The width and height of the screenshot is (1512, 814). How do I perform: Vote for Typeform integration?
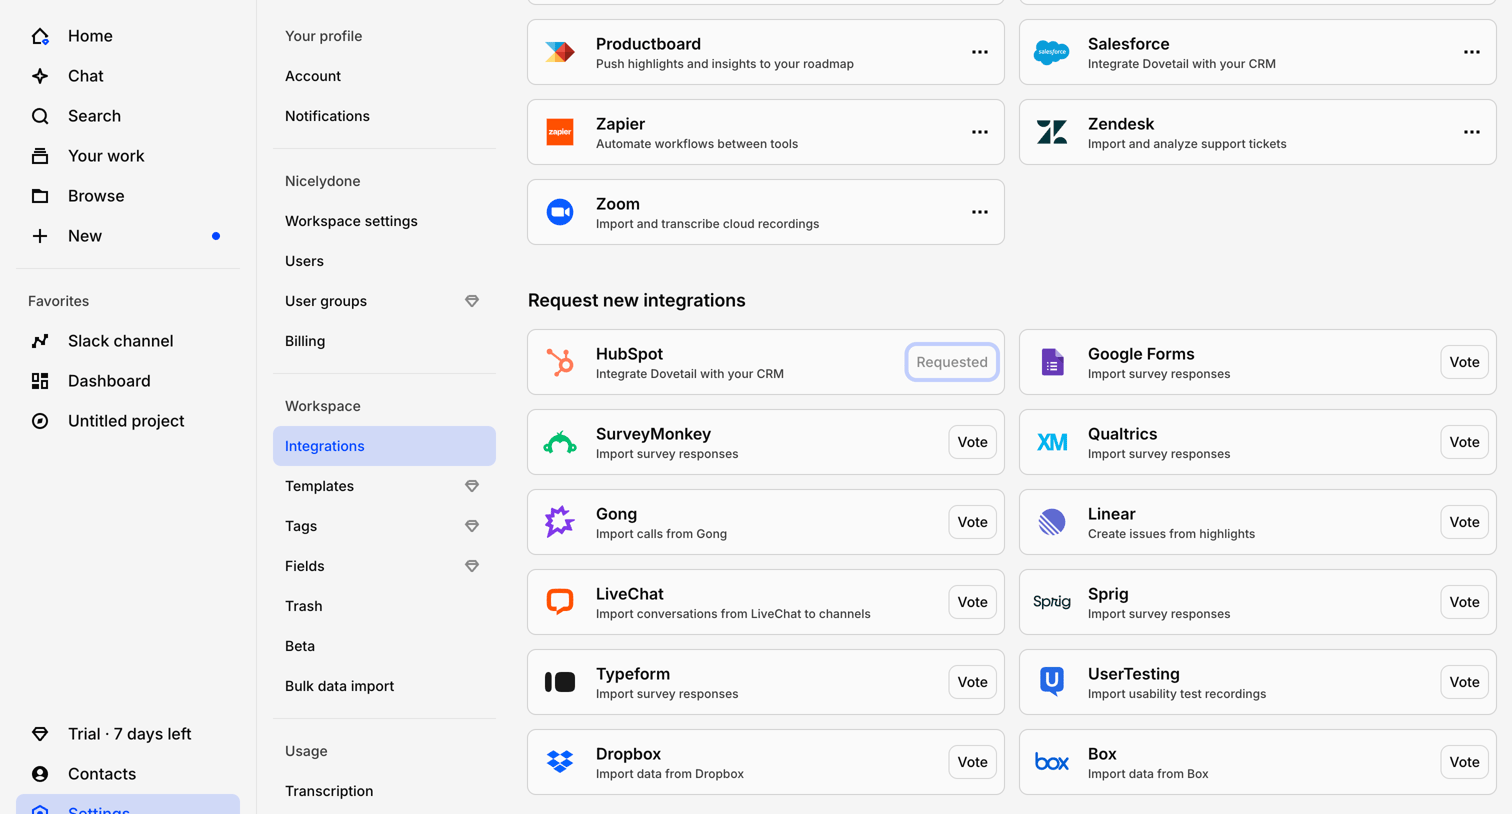click(x=972, y=682)
